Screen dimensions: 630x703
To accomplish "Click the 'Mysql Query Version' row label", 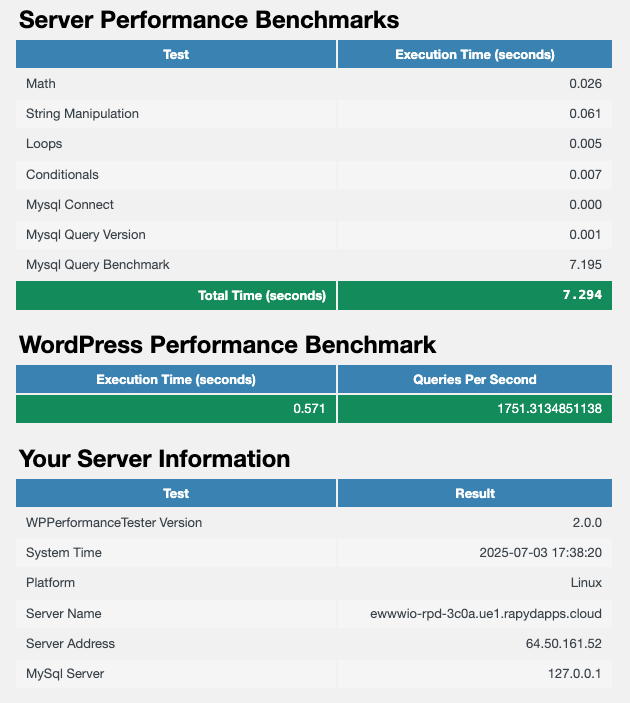I will (x=86, y=235).
